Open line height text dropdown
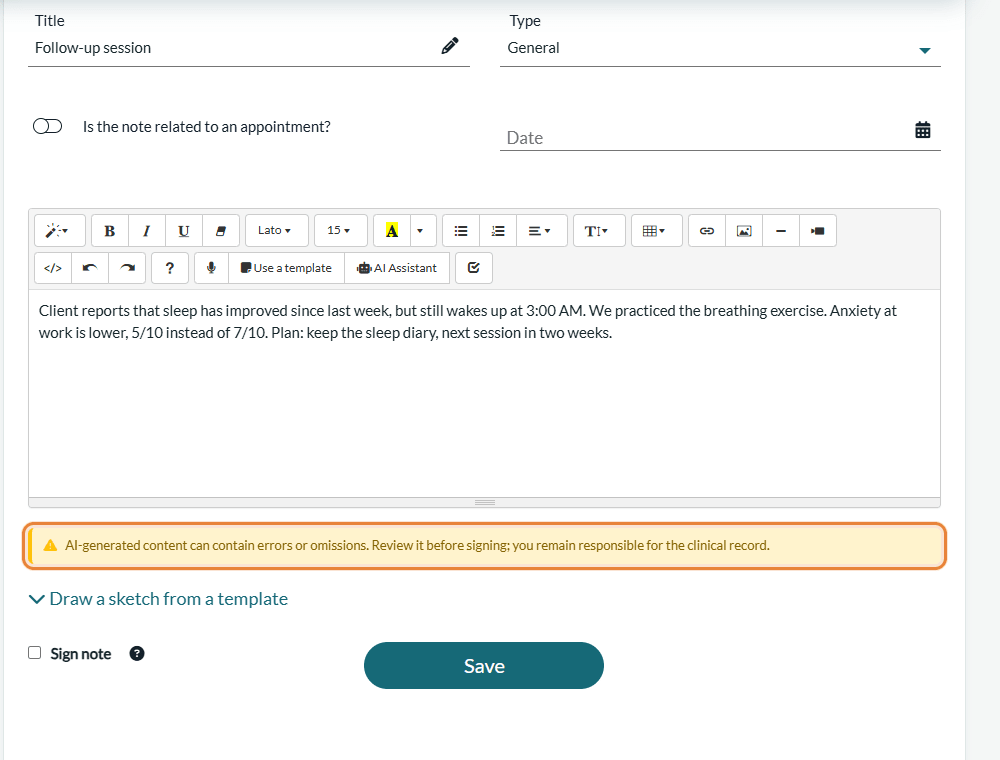The height and width of the screenshot is (760, 1000). tap(599, 231)
